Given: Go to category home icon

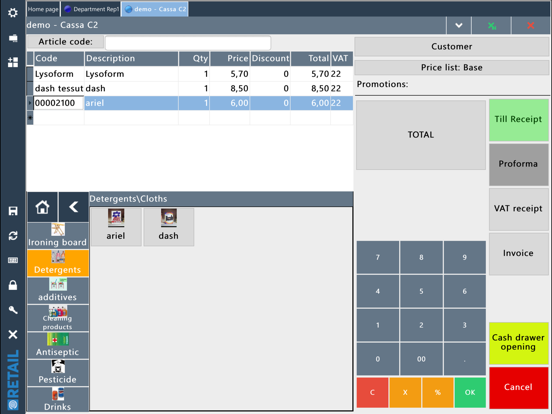Looking at the screenshot, I should [42, 207].
